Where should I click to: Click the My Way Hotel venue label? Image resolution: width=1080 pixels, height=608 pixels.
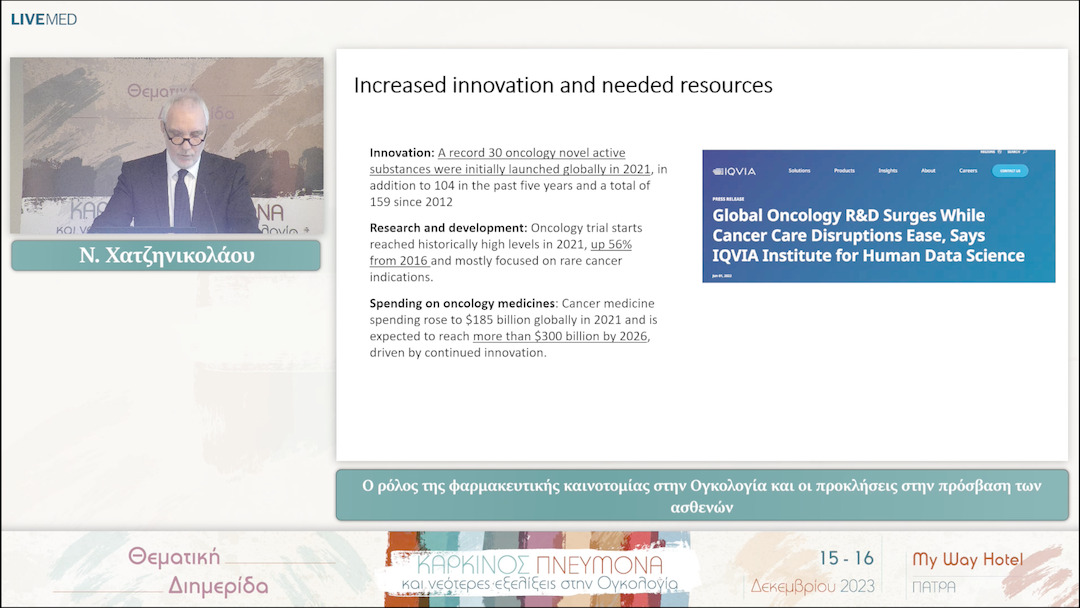point(968,560)
